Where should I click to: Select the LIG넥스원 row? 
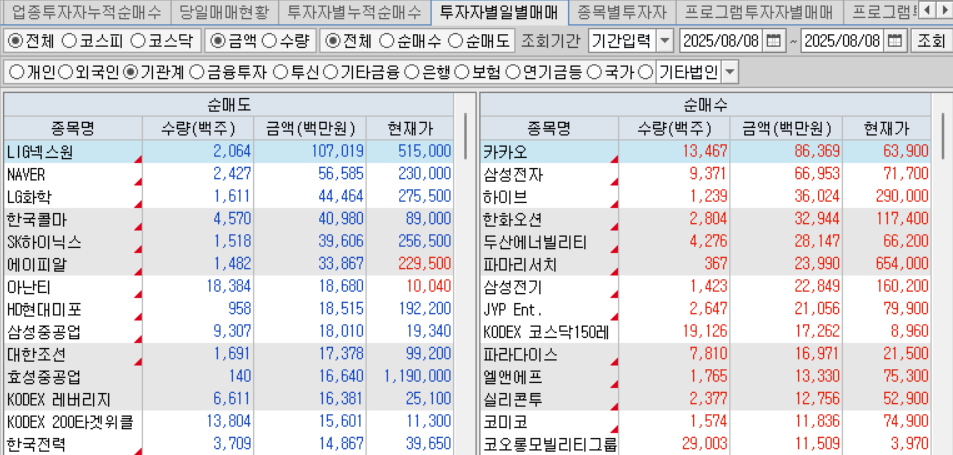[229, 151]
